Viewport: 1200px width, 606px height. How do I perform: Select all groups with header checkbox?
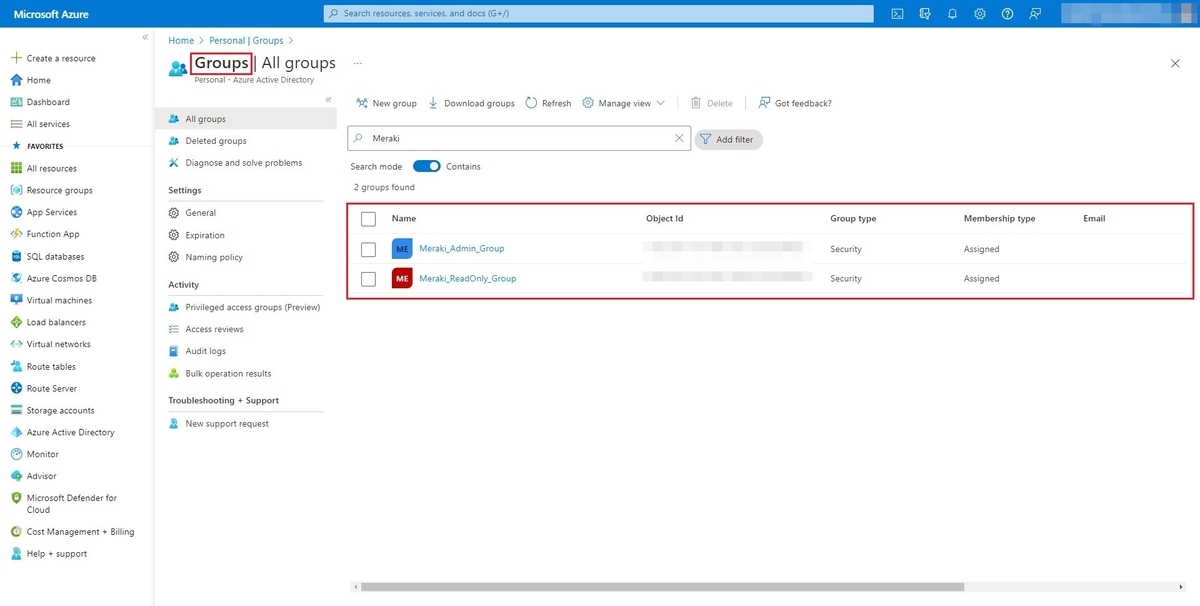point(368,218)
